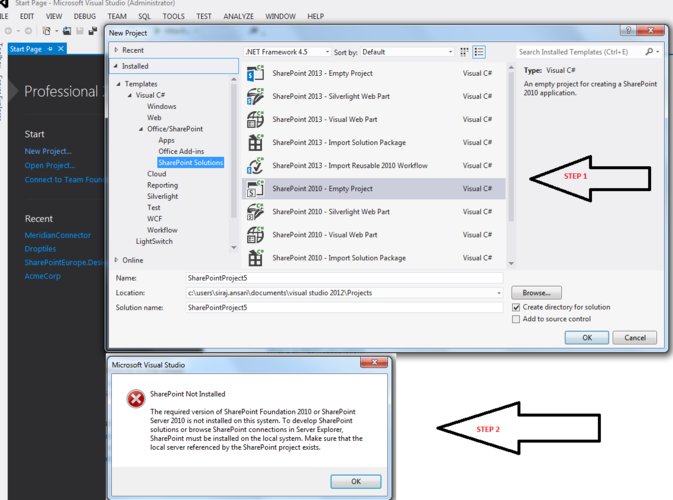Pin the Start Page tab
This screenshot has height=500, width=673.
coord(50,49)
